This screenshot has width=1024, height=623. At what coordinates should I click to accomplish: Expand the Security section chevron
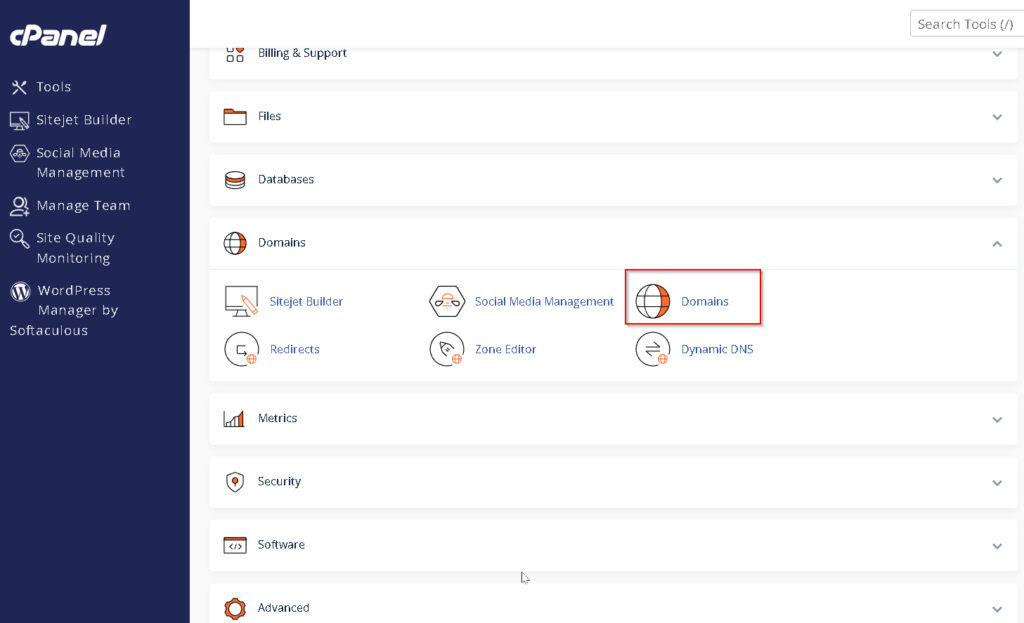click(x=997, y=483)
